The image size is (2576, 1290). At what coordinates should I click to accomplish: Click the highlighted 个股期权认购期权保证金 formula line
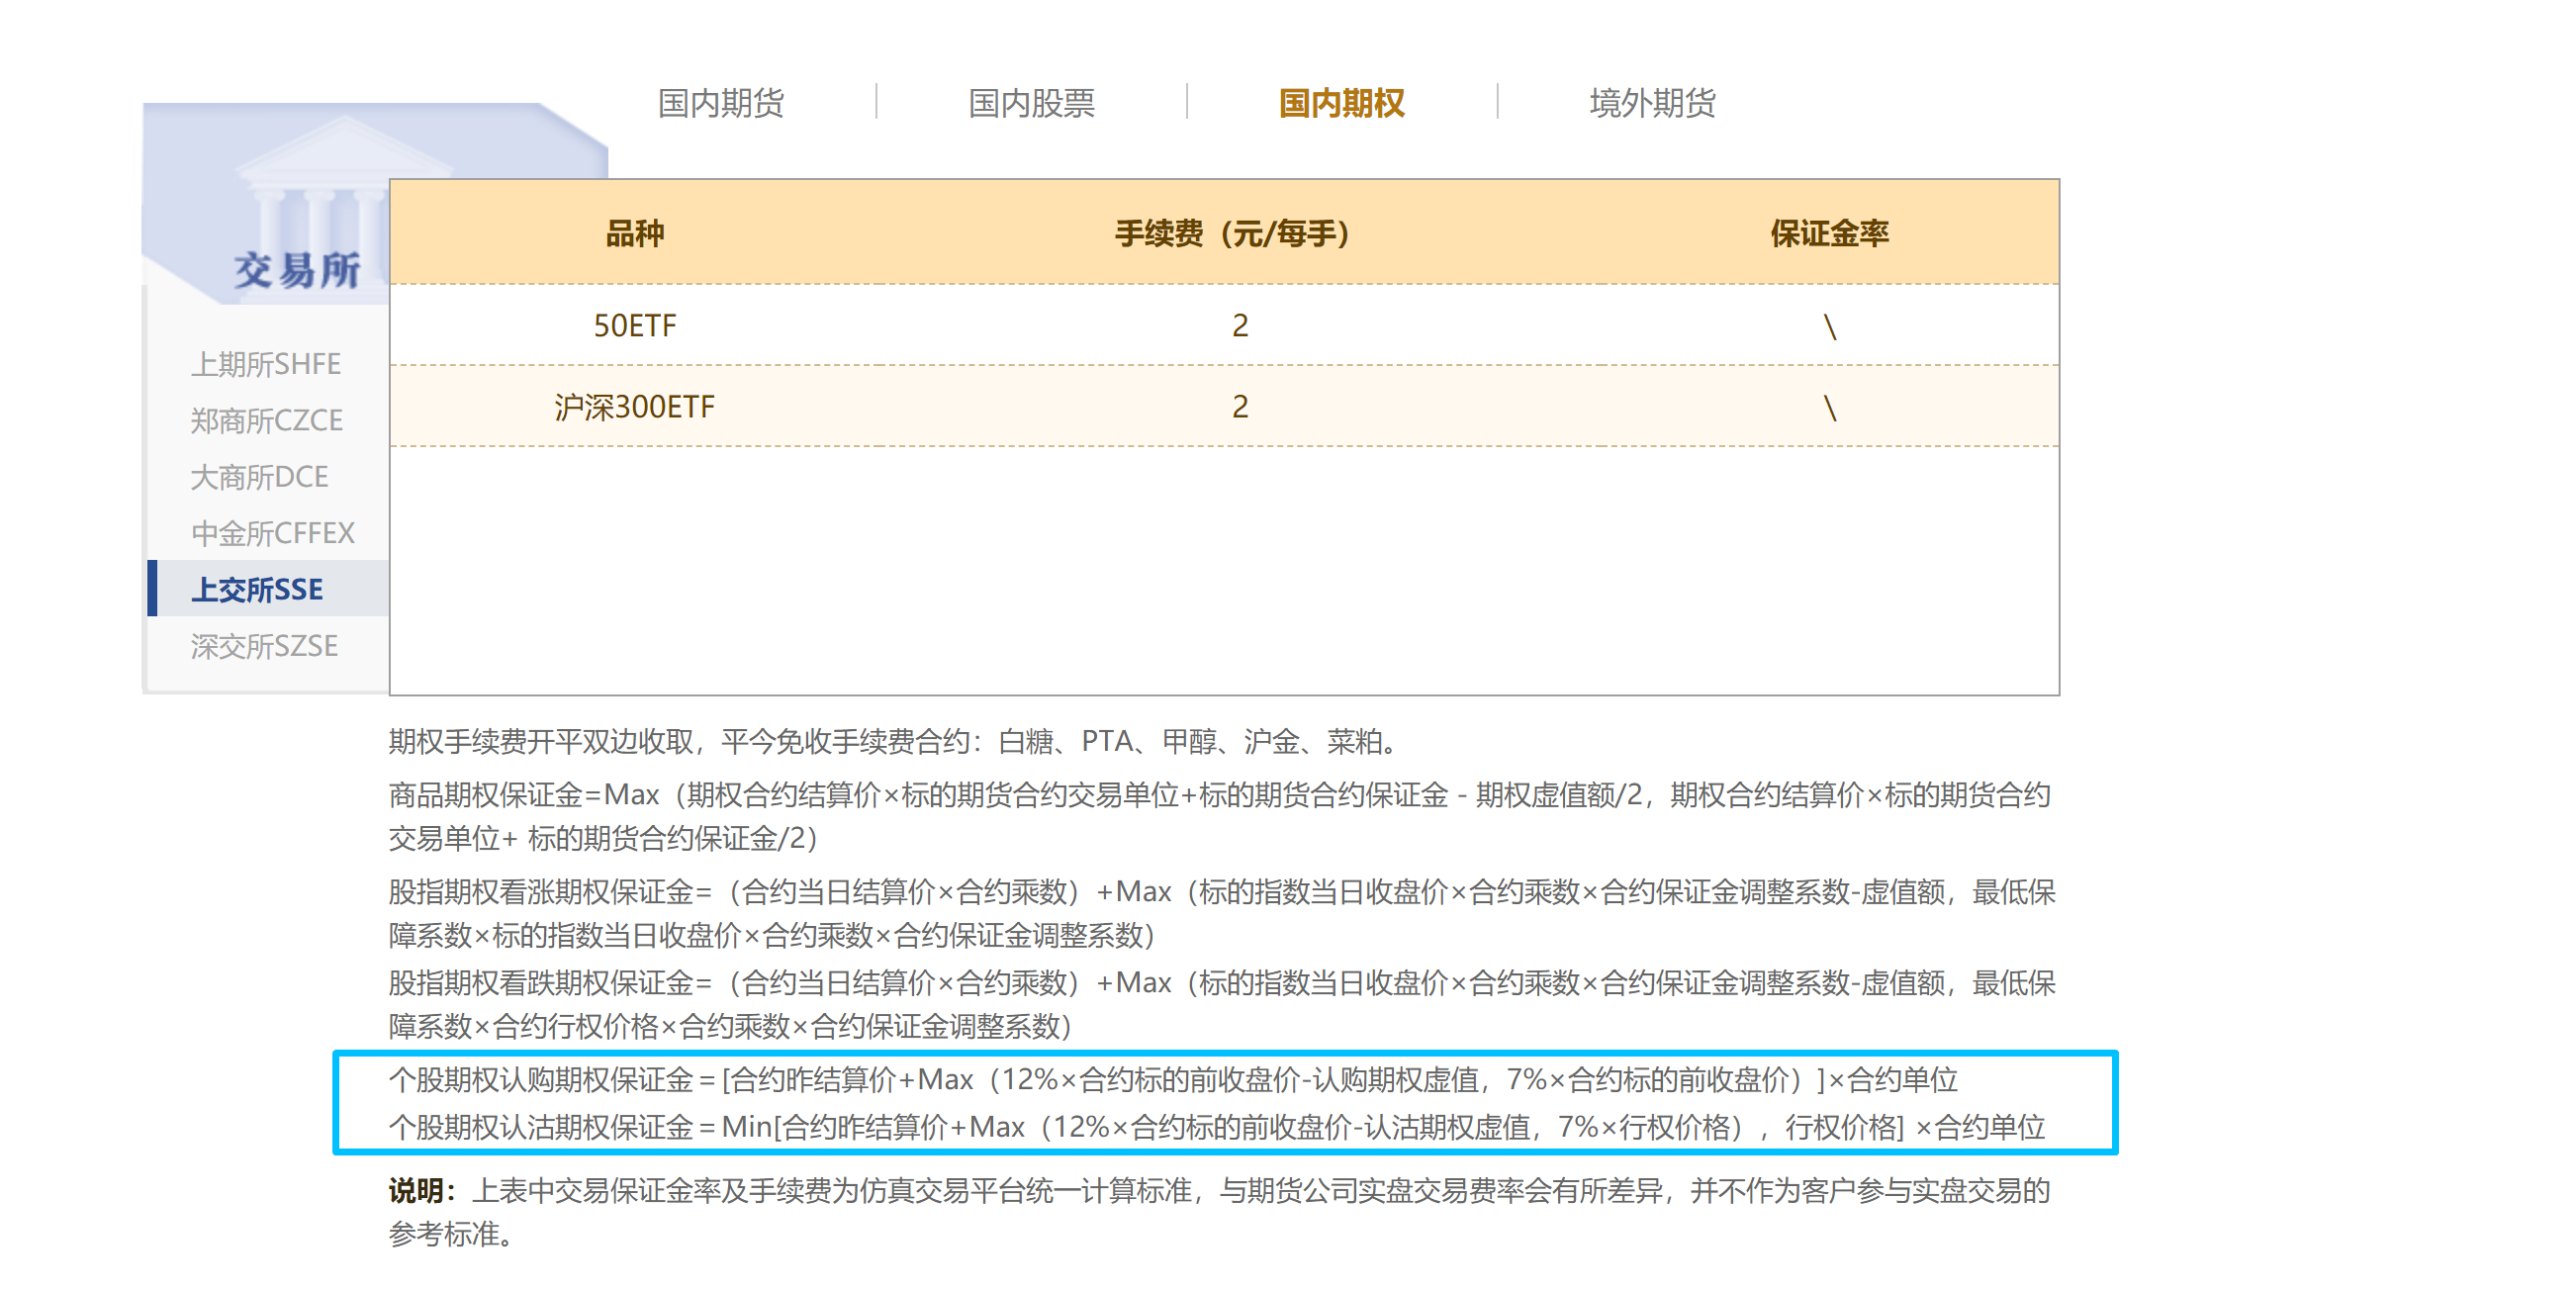[1172, 1079]
